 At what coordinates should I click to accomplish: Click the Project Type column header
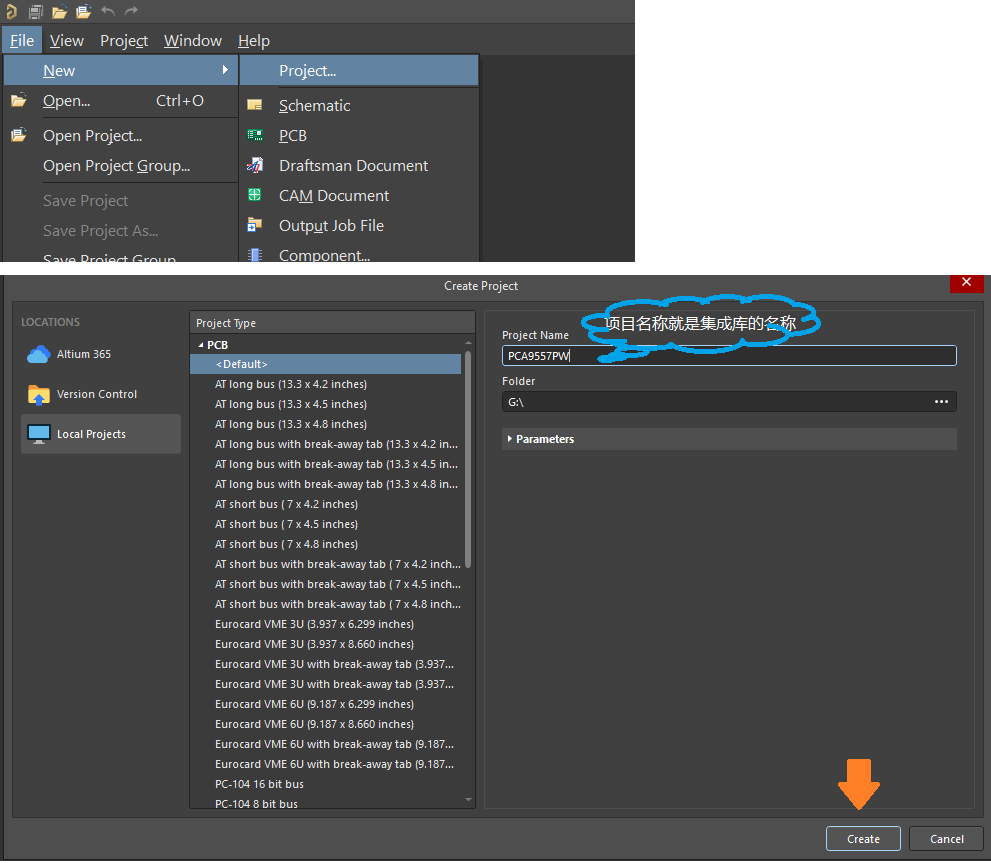coord(332,323)
